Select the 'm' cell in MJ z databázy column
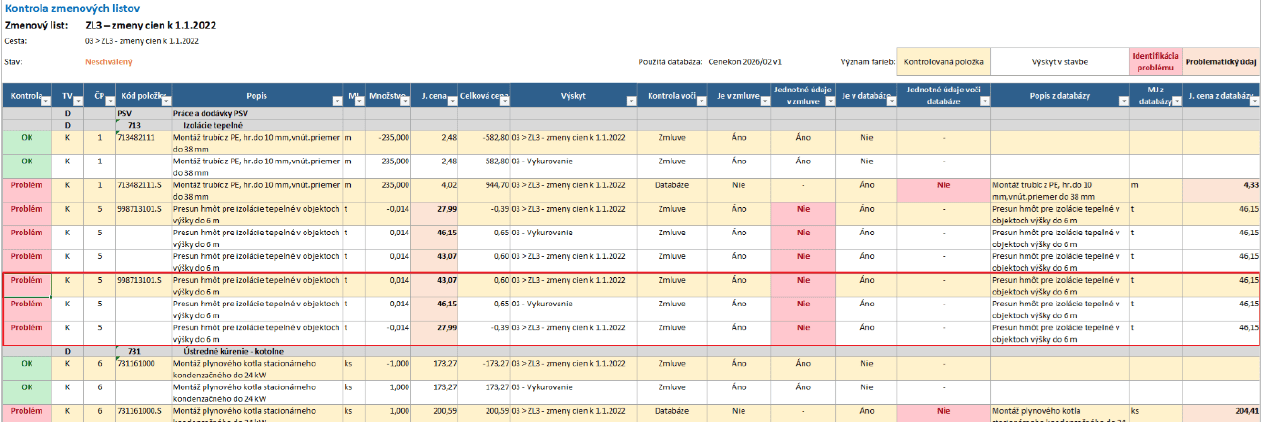Image resolution: width=1263 pixels, height=422 pixels. pos(1155,189)
